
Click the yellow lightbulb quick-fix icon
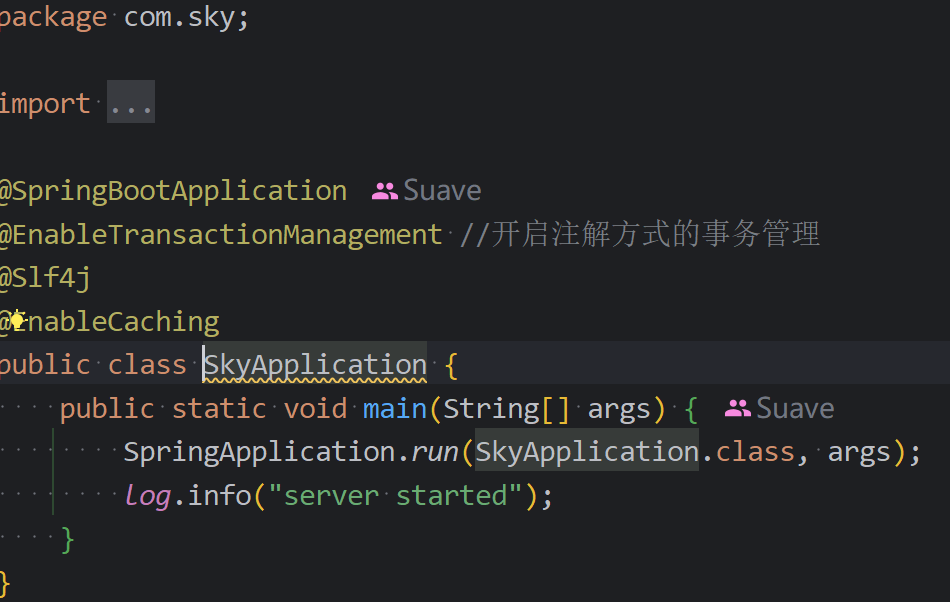18,319
